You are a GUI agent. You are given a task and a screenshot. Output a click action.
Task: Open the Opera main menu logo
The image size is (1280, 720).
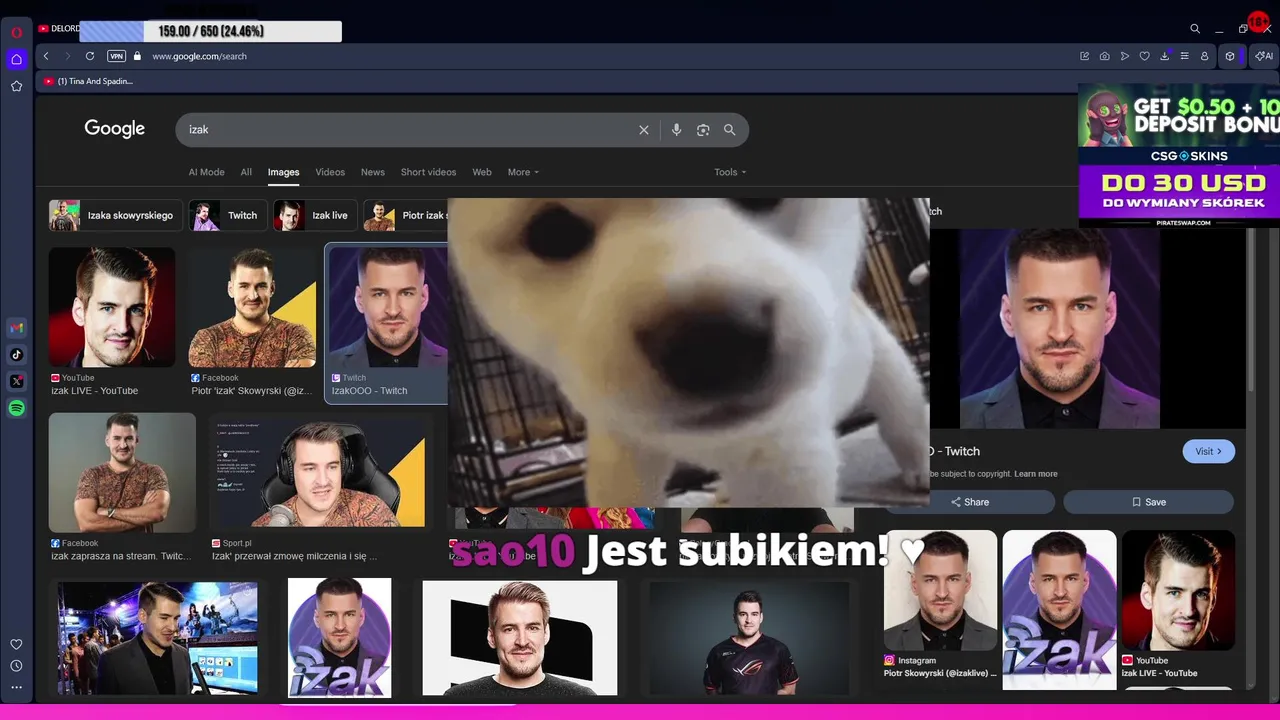(16, 32)
